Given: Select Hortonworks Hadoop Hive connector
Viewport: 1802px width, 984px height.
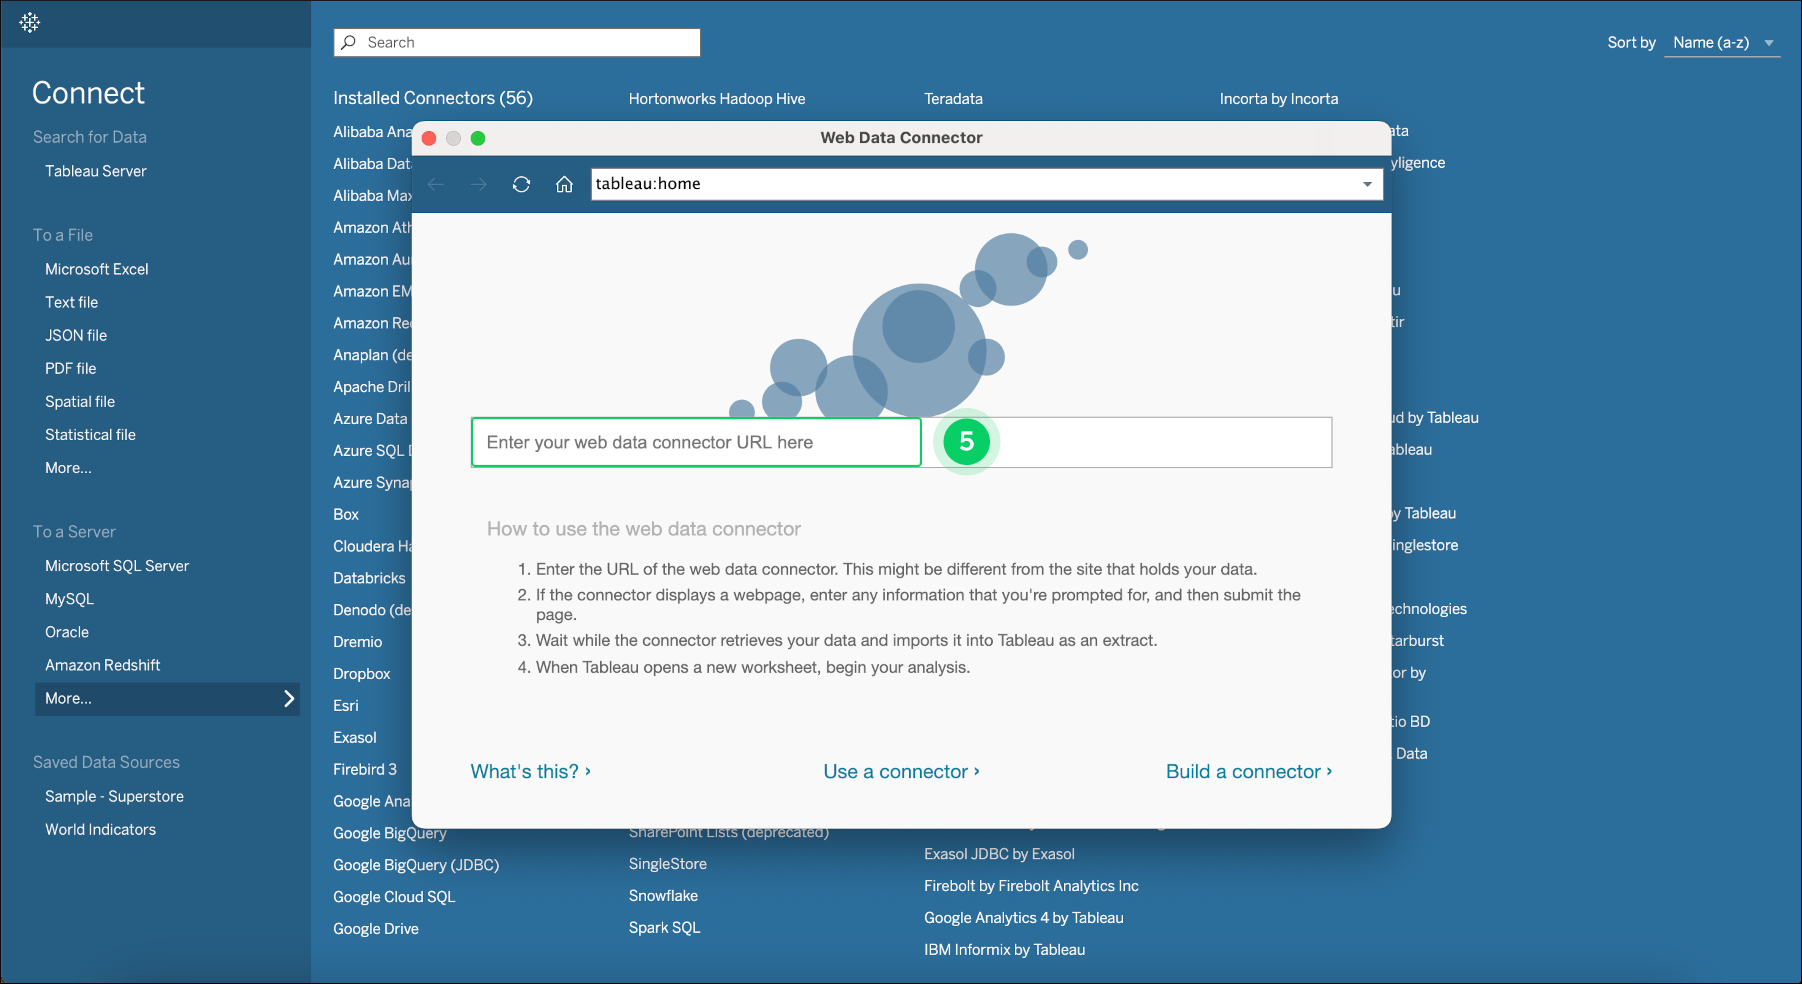Looking at the screenshot, I should tap(717, 99).
